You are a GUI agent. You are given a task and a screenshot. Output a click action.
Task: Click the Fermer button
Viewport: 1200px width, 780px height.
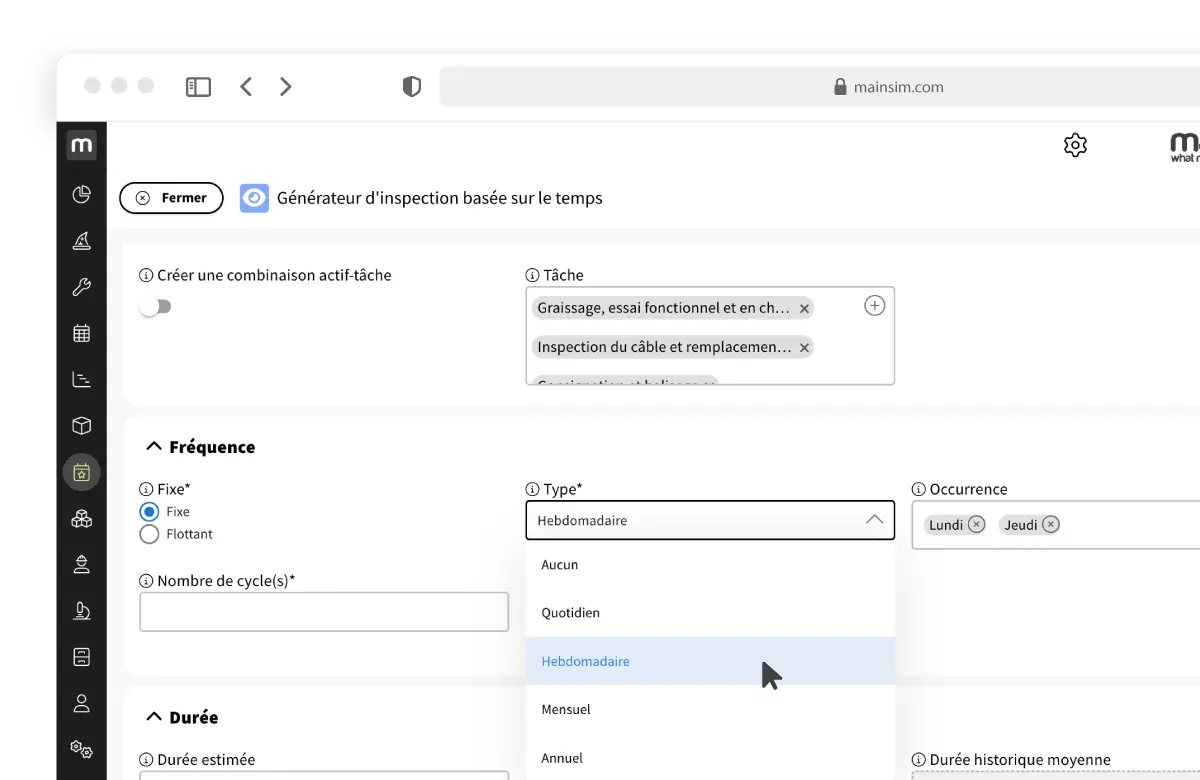coord(171,198)
